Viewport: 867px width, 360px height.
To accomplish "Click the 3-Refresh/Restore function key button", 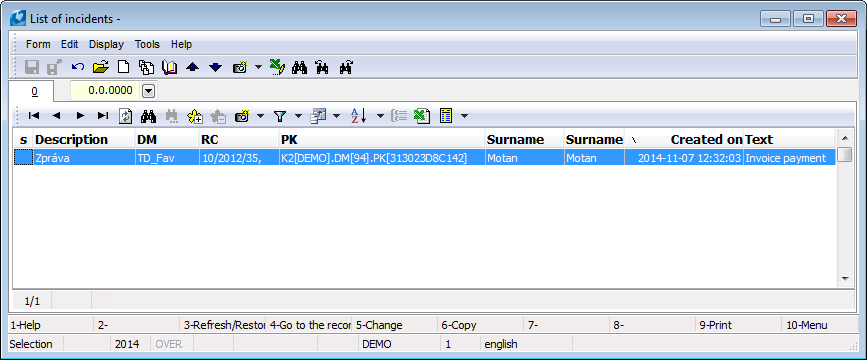I will coord(224,325).
